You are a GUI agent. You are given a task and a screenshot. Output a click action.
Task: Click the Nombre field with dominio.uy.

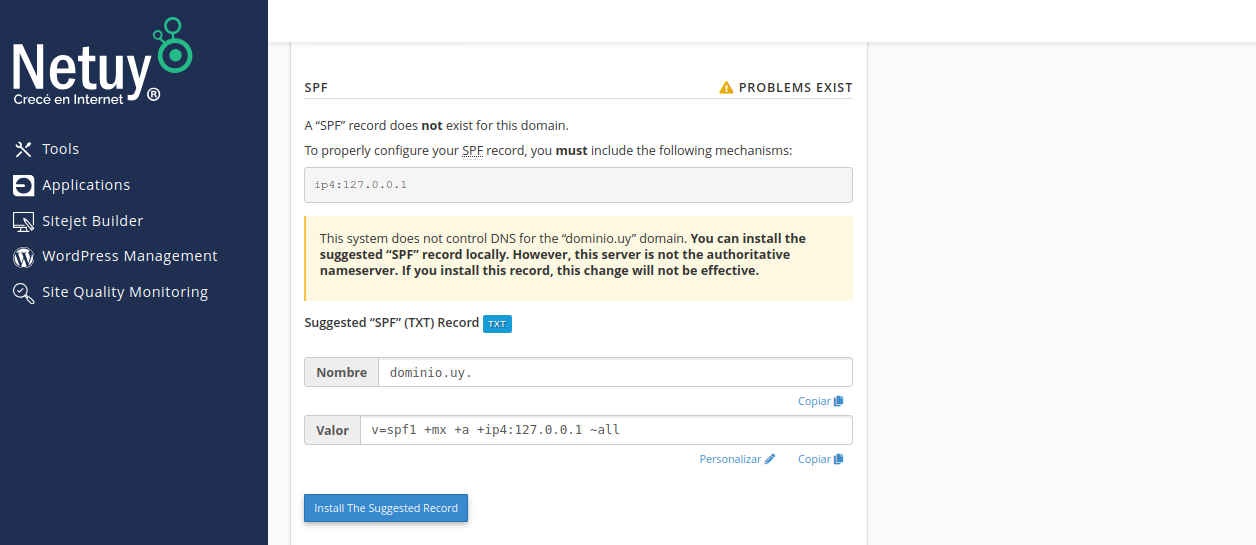click(x=614, y=372)
